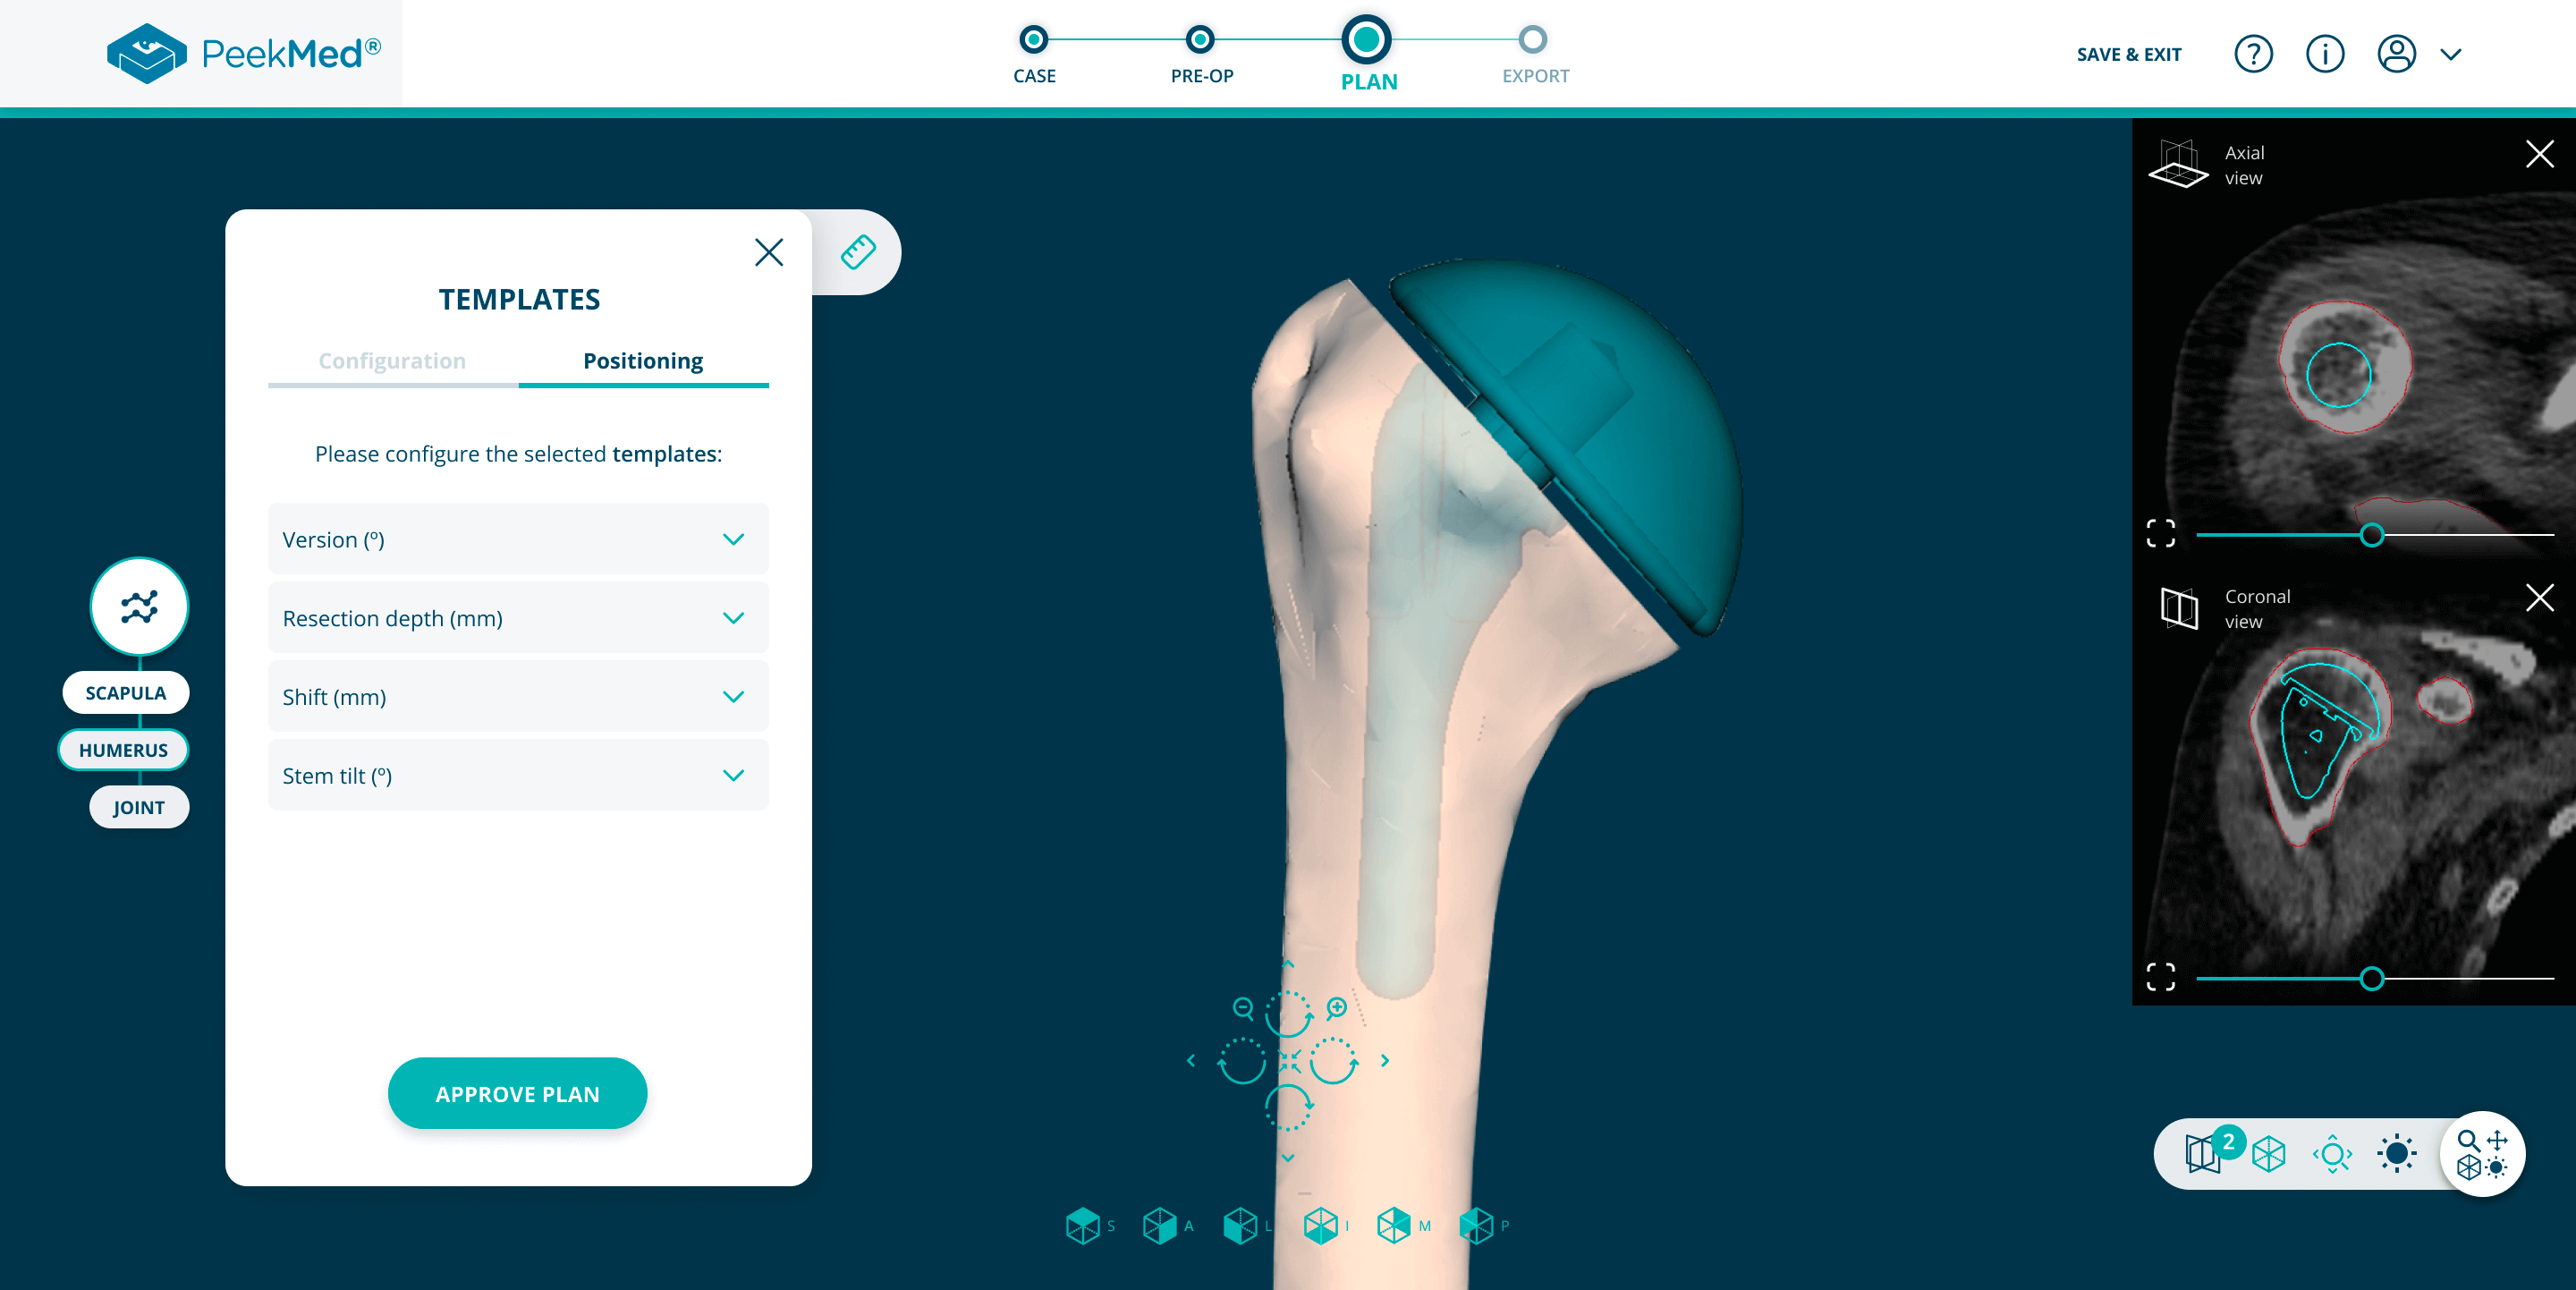Viewport: 2576px width, 1290px height.
Task: Click the zoom-in magnifier in navigation widget
Action: click(x=1337, y=1007)
